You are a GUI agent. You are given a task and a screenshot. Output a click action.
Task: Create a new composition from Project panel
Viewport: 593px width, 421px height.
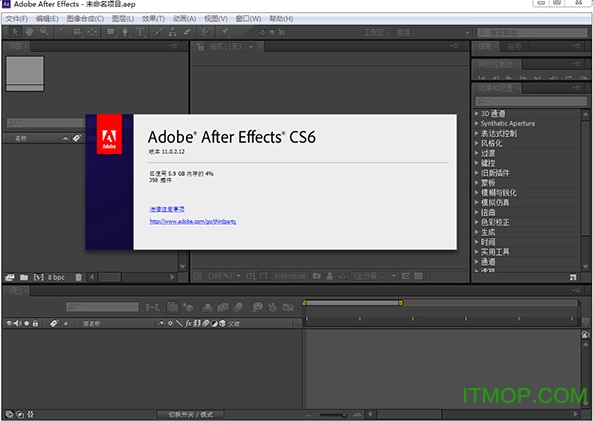click(39, 277)
